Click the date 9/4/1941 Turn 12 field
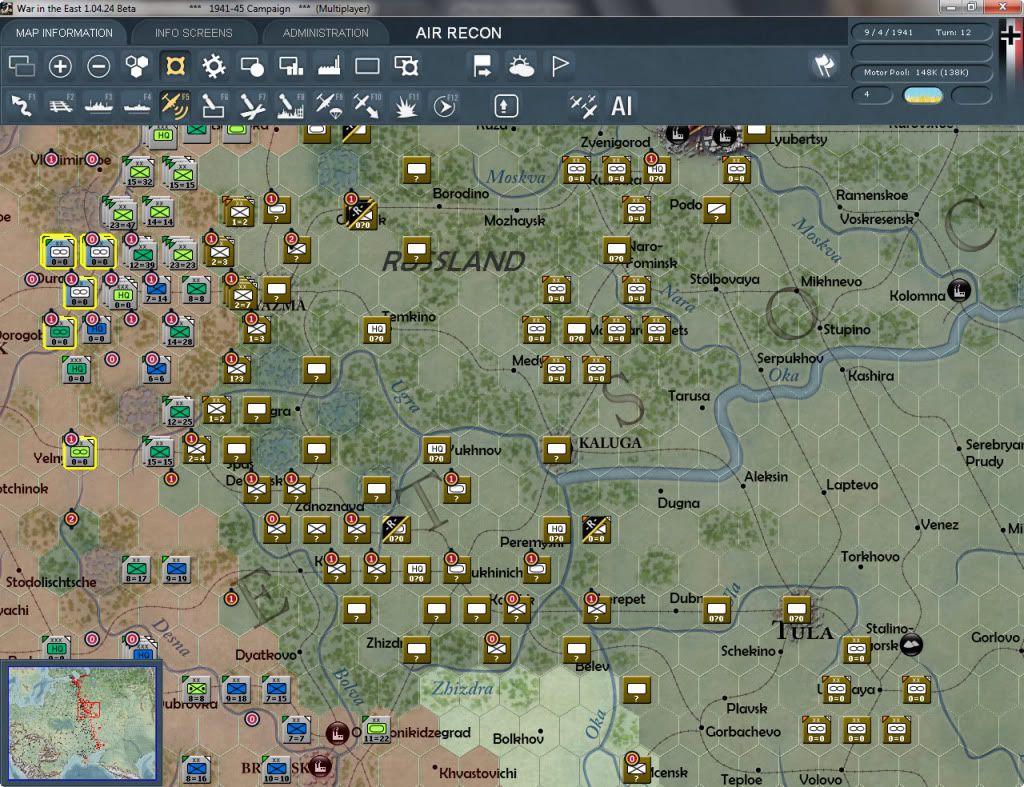 pyautogui.click(x=921, y=32)
